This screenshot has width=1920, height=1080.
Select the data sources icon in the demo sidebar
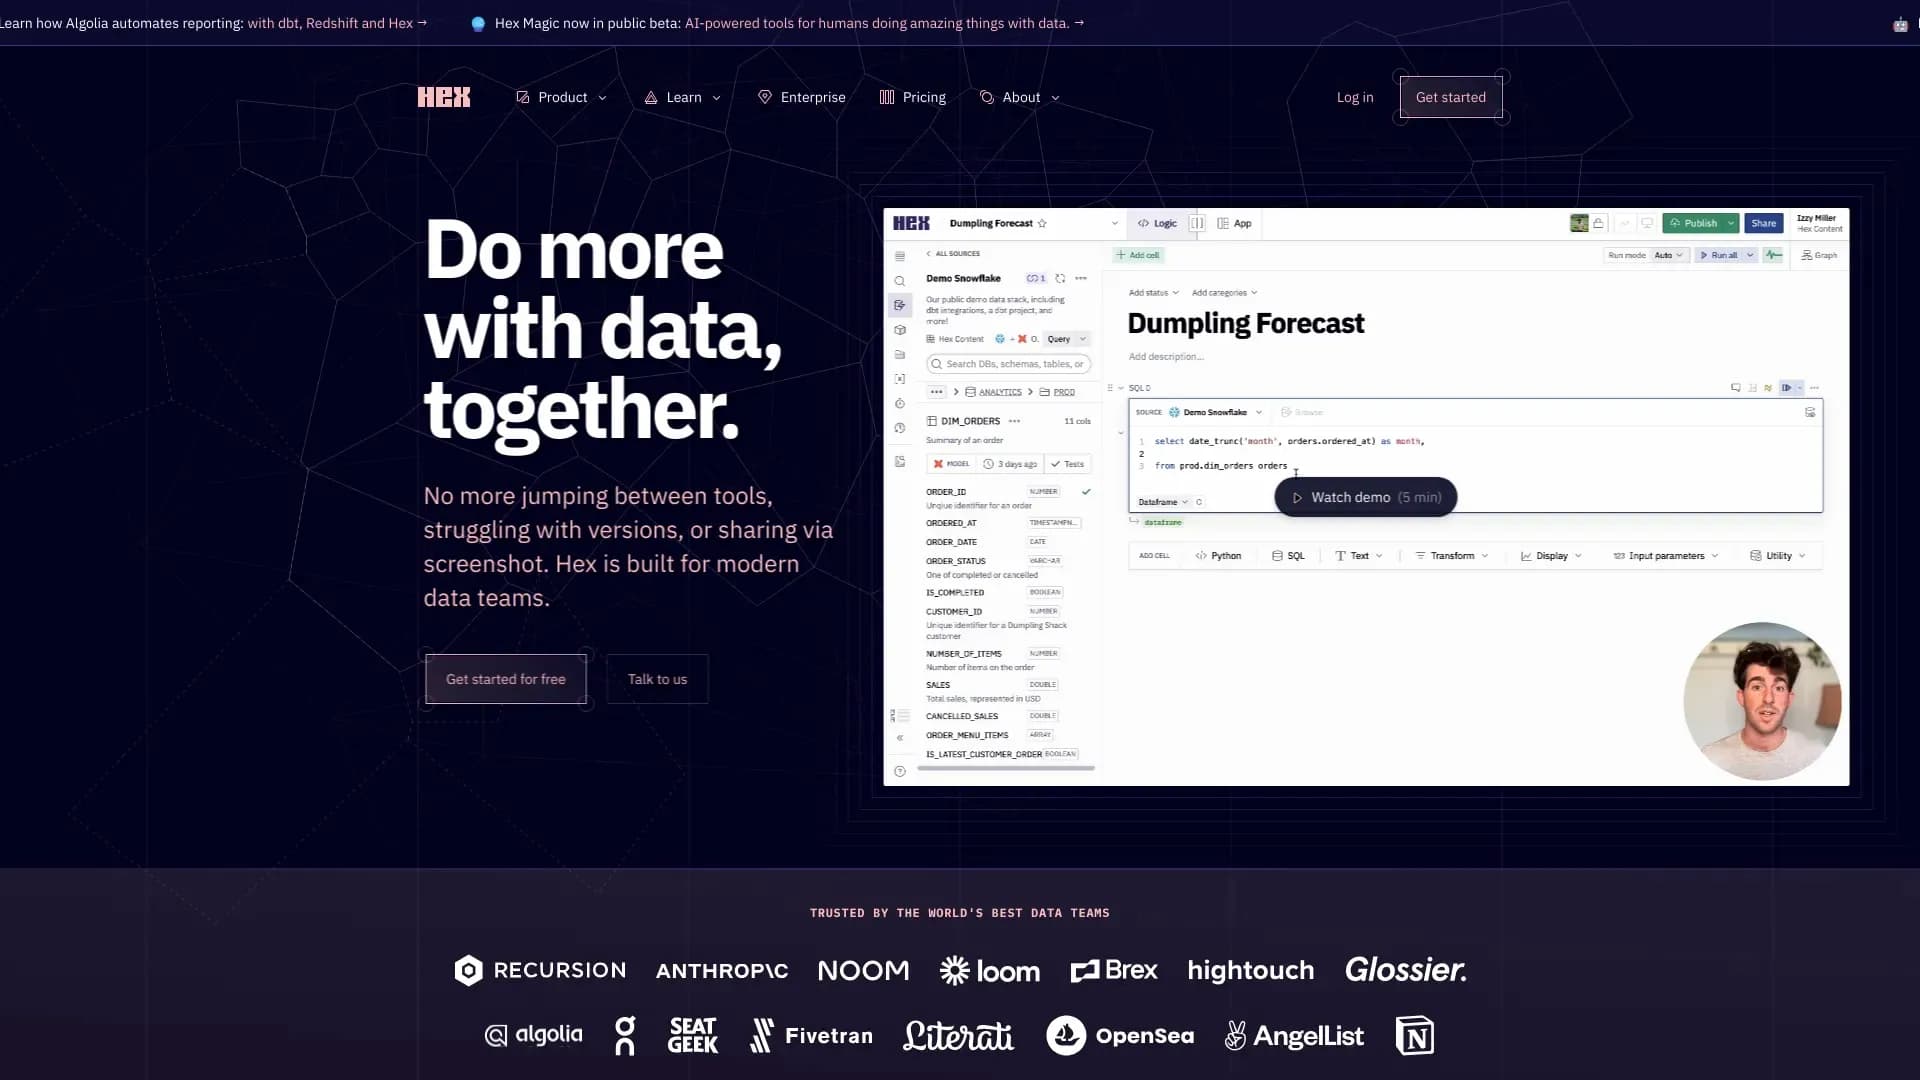coord(900,305)
